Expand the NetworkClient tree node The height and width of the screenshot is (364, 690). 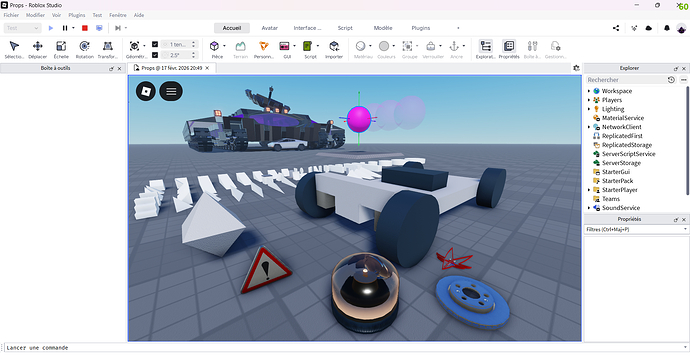tap(589, 127)
